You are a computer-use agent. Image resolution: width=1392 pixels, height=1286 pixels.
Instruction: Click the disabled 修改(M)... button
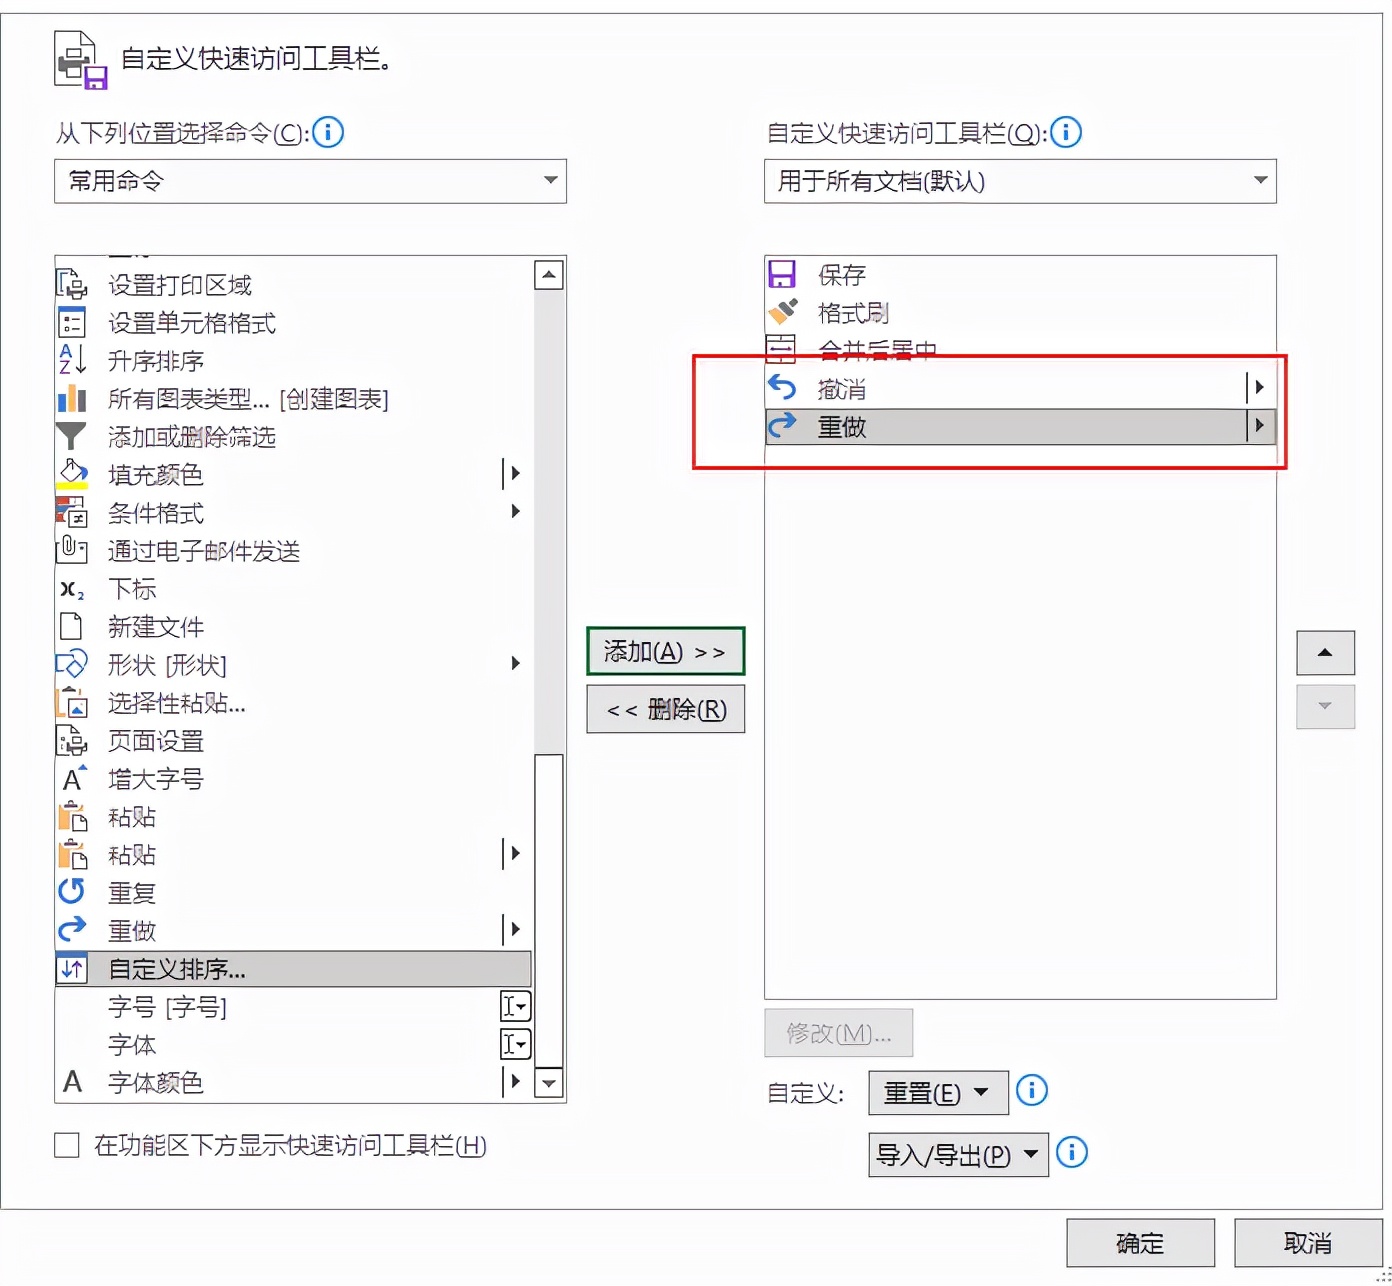(838, 1033)
